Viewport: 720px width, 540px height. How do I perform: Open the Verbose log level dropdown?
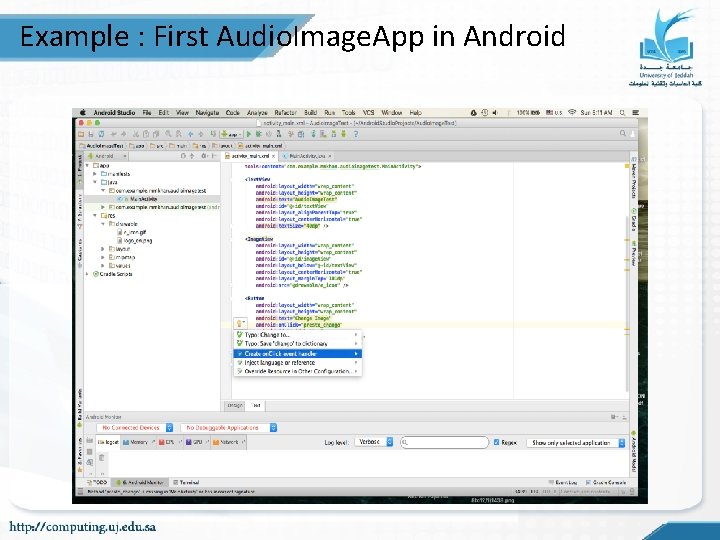[x=374, y=442]
